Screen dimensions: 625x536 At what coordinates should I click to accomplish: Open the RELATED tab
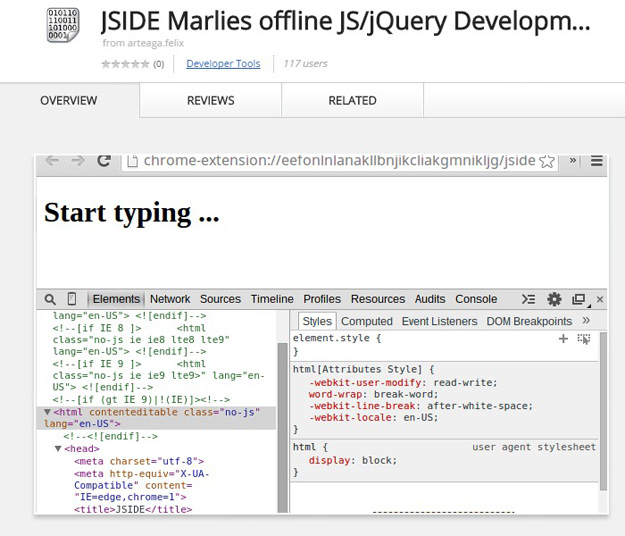tap(352, 100)
